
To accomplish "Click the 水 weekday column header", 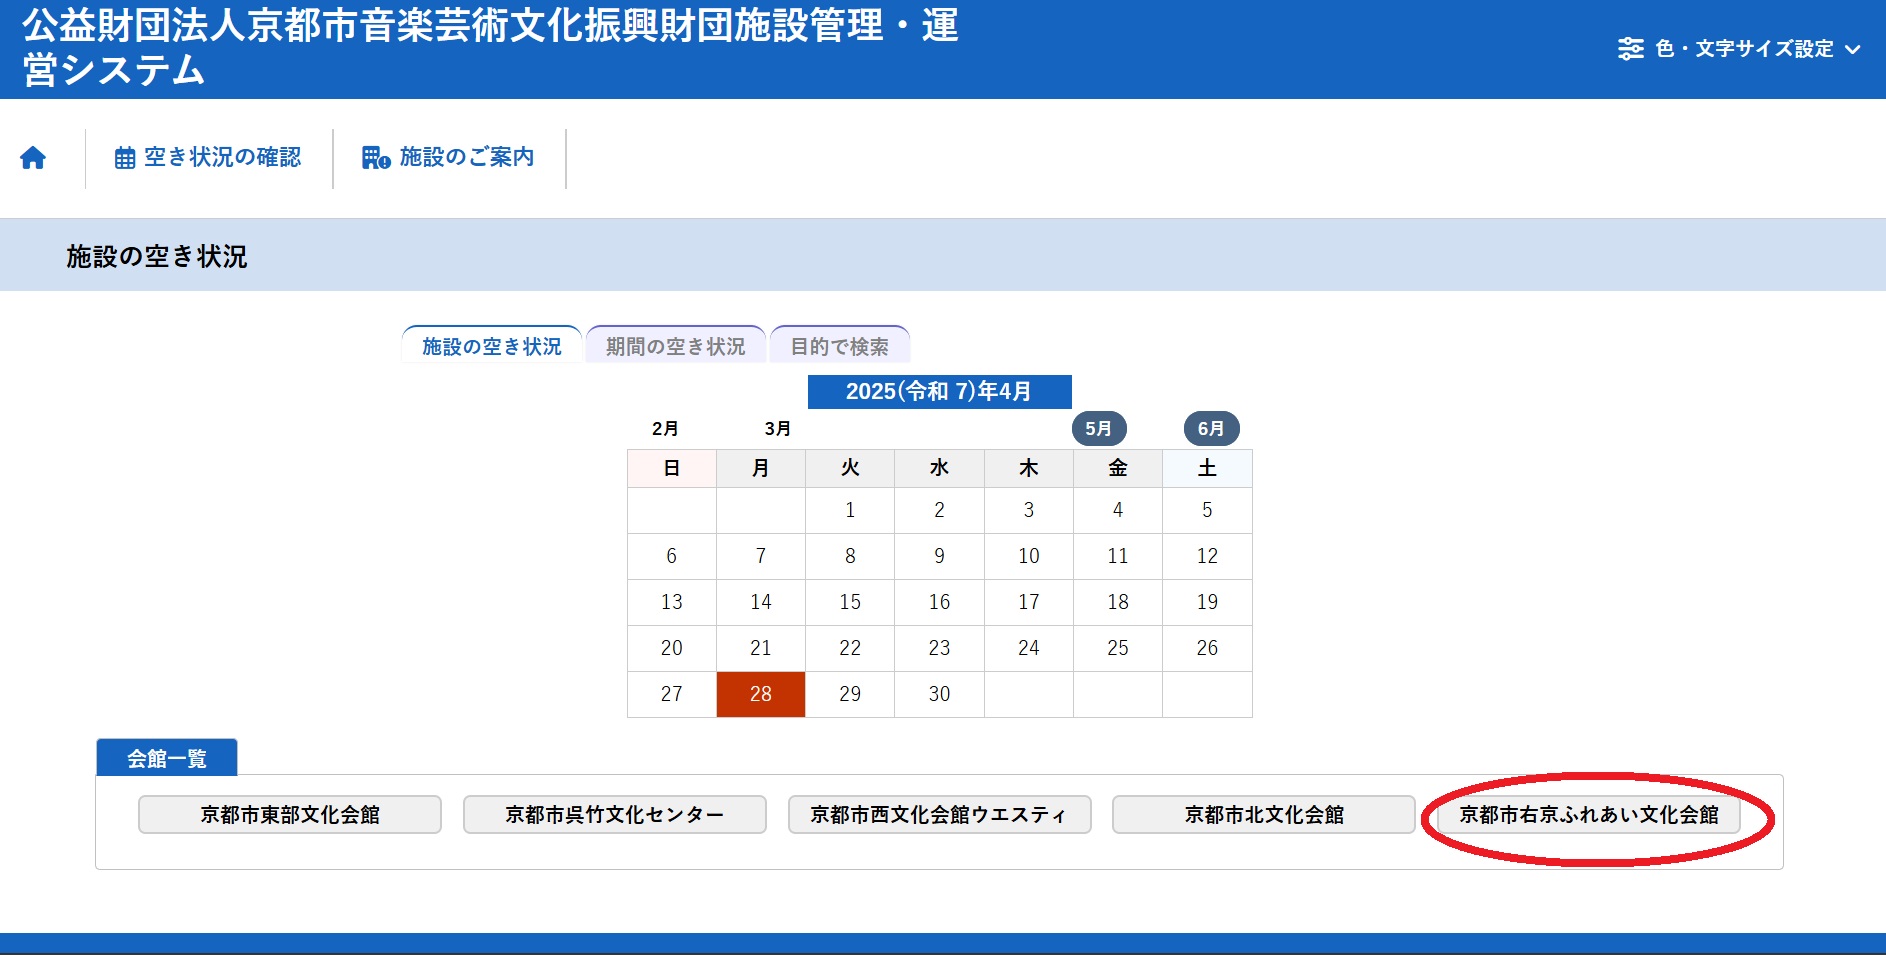I will coord(939,468).
